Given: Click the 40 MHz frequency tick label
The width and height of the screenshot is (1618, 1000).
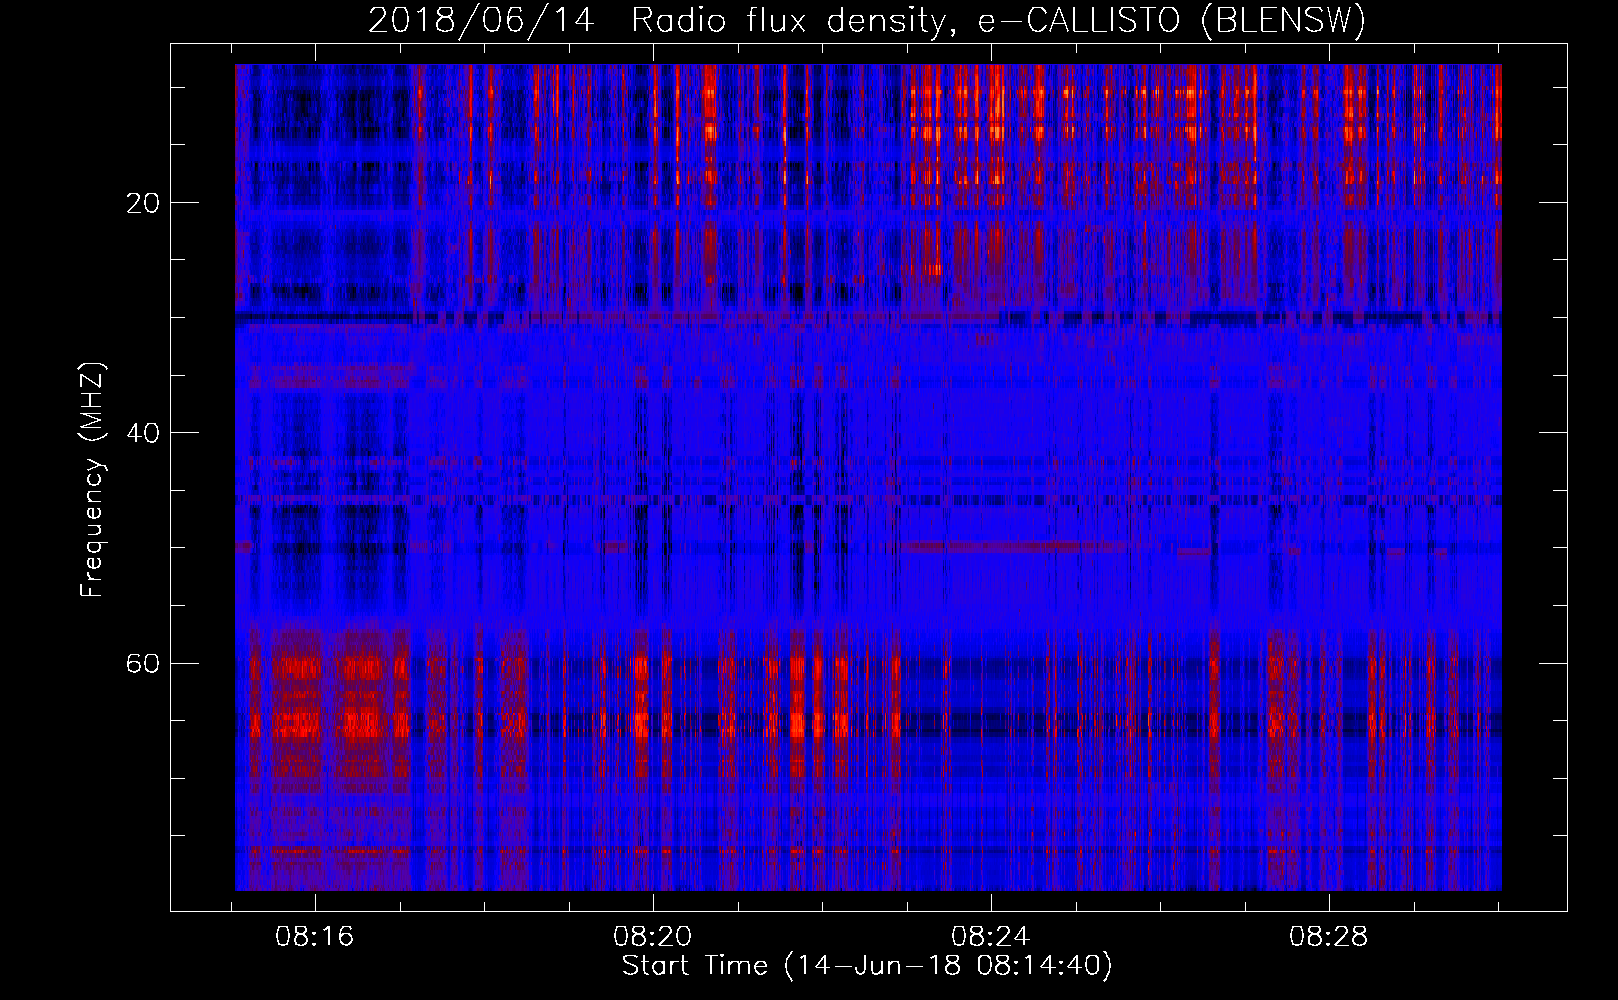Looking at the screenshot, I should coord(143,433).
